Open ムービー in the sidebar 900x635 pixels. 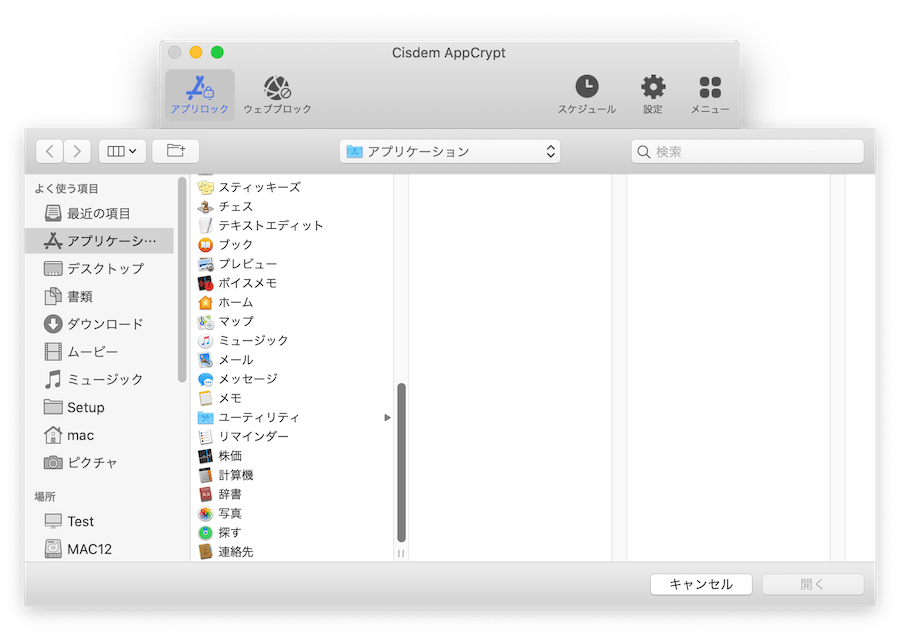pos(99,351)
